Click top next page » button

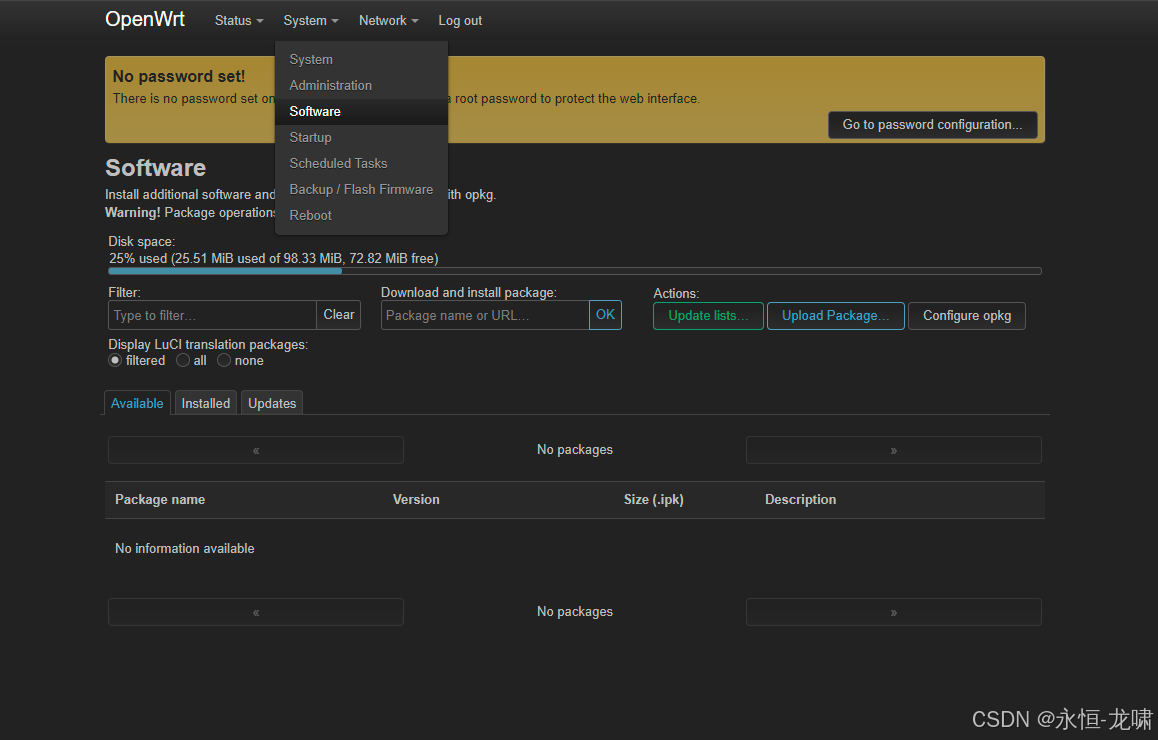pyautogui.click(x=894, y=450)
